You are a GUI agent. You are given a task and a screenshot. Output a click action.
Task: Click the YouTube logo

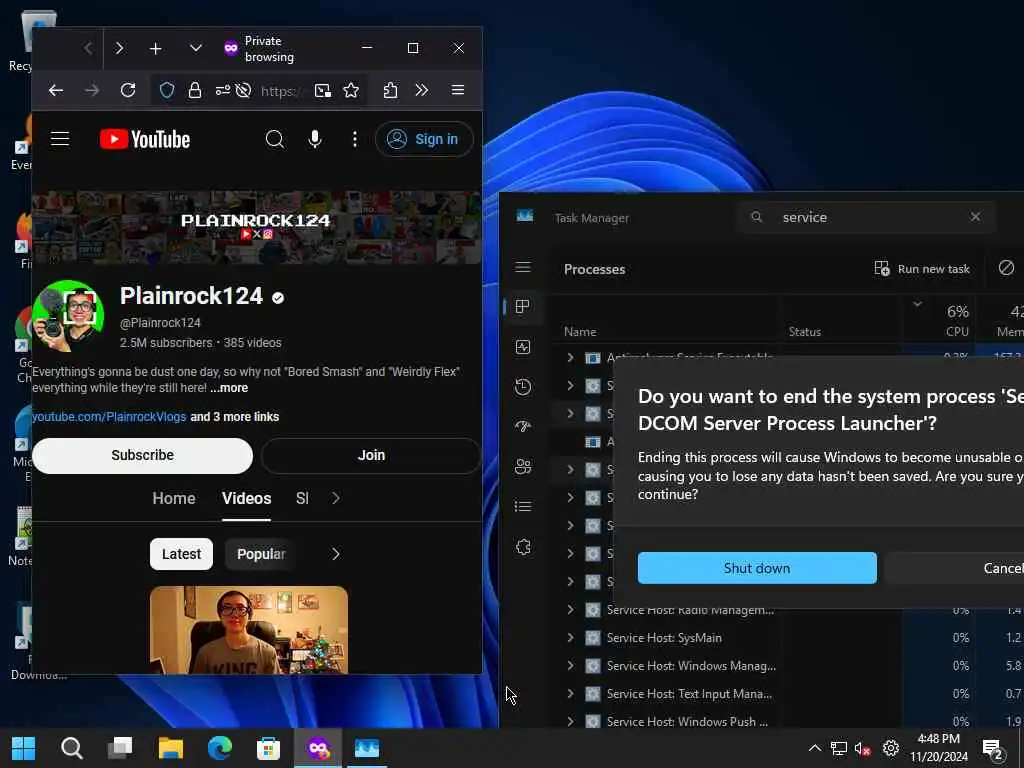(145, 139)
